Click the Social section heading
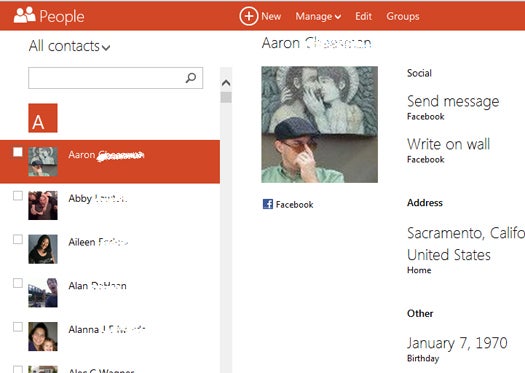The image size is (525, 373). click(419, 73)
